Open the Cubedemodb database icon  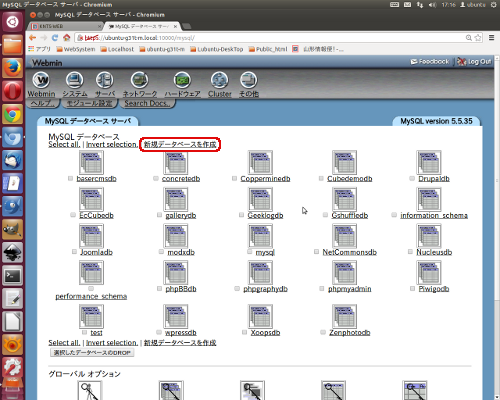[344, 162]
